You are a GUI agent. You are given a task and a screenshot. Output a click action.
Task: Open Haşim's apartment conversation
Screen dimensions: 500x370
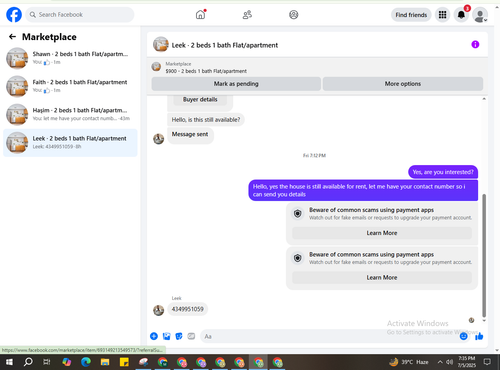click(70, 114)
